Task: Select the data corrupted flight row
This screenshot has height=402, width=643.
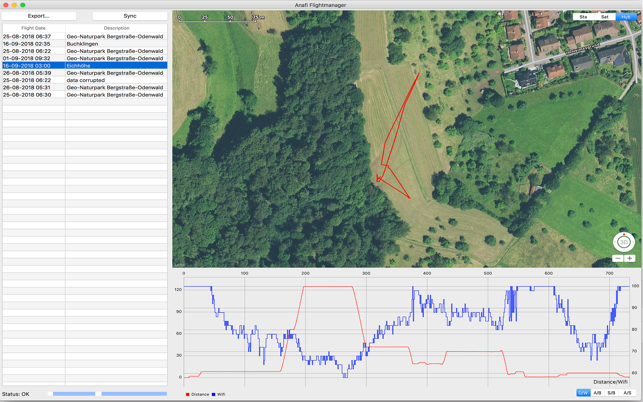Action: 85,80
